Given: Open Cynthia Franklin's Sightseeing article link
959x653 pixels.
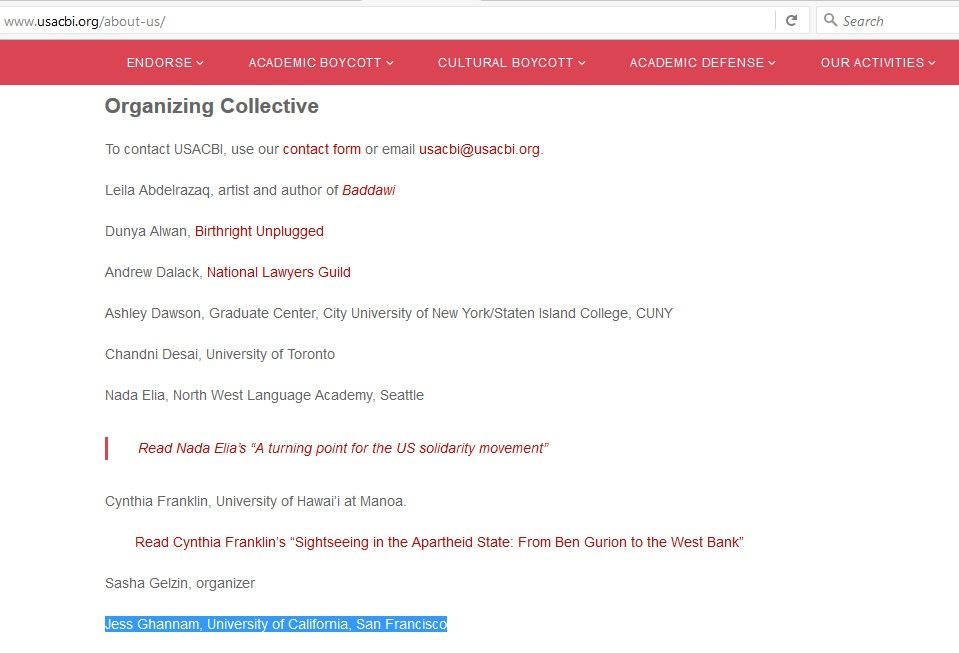Looking at the screenshot, I should (x=439, y=542).
